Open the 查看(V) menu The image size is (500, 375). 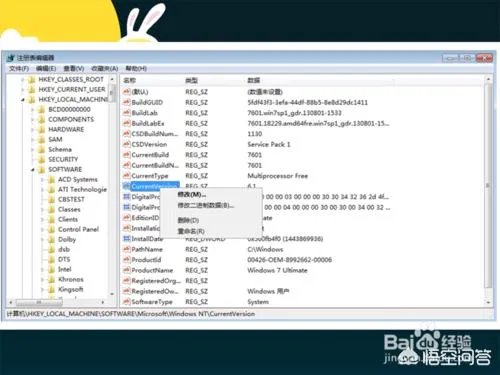pyautogui.click(x=74, y=68)
